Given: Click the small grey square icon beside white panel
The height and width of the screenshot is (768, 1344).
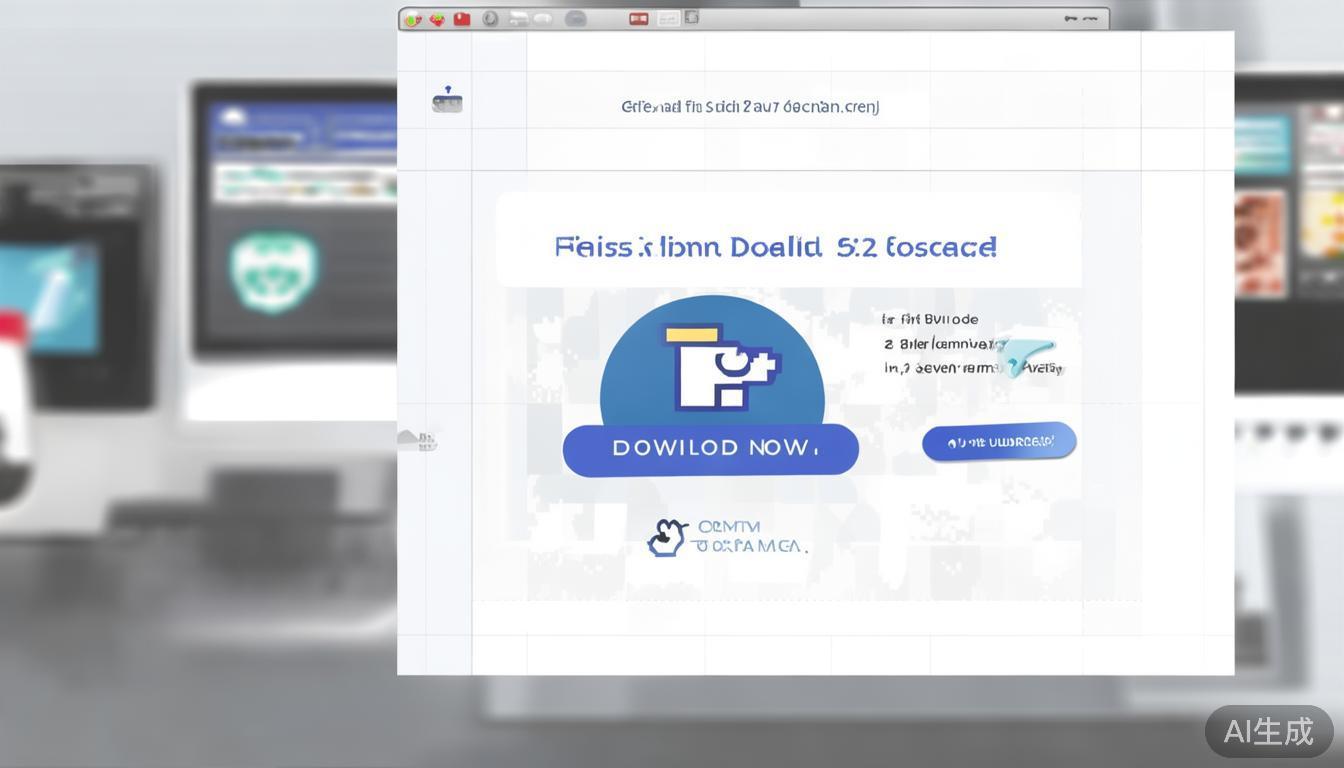Looking at the screenshot, I should [x=691, y=18].
